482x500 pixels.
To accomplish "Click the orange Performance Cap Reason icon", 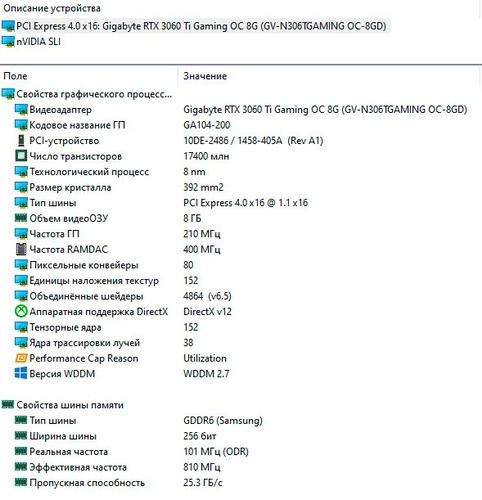I will point(21,358).
